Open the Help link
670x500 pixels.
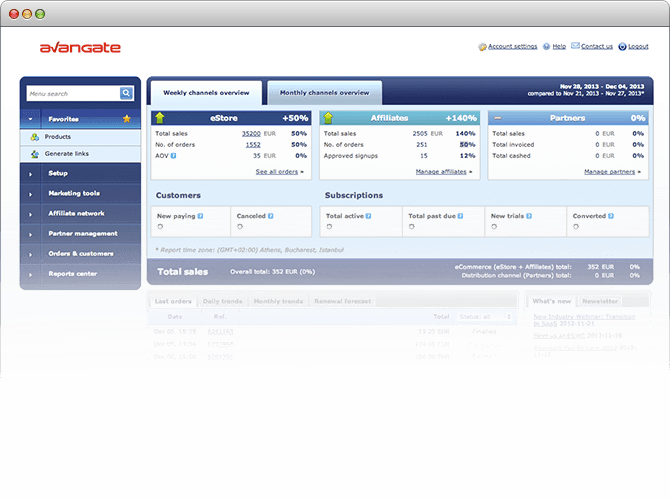pos(559,47)
